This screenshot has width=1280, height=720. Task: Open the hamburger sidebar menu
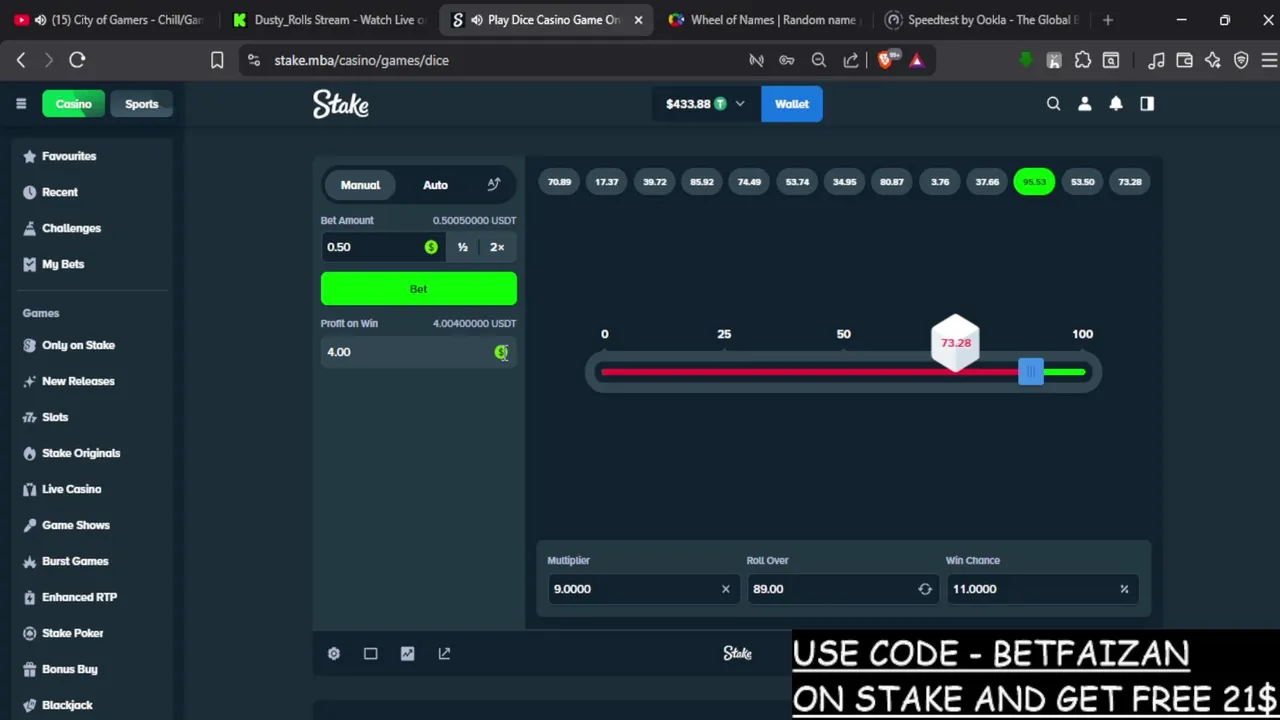[x=21, y=104]
